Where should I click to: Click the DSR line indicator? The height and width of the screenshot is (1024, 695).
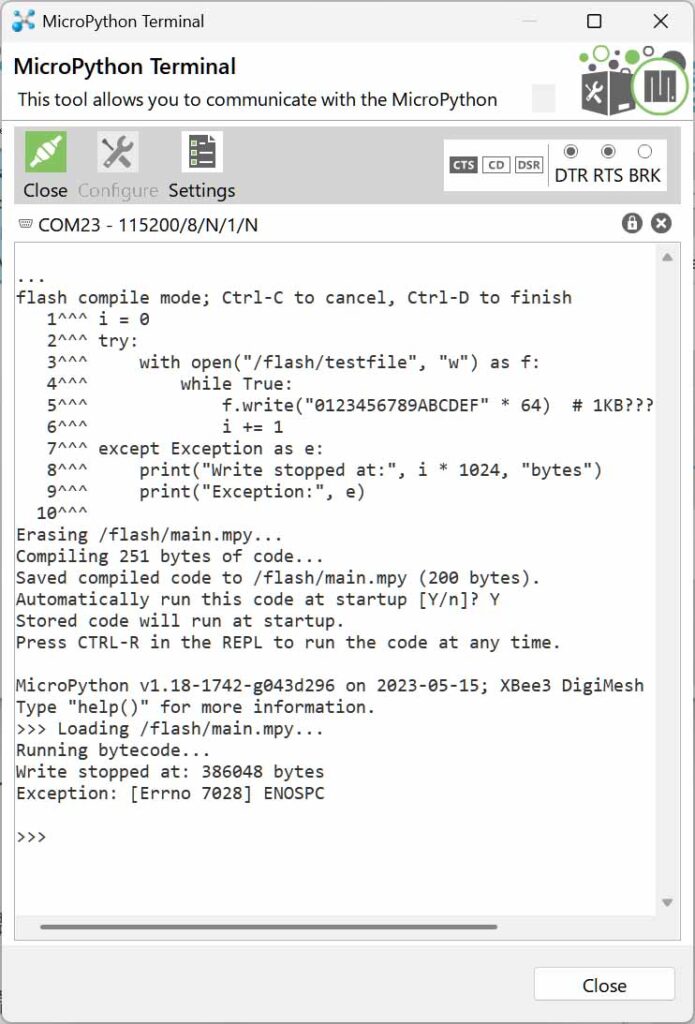coord(528,165)
